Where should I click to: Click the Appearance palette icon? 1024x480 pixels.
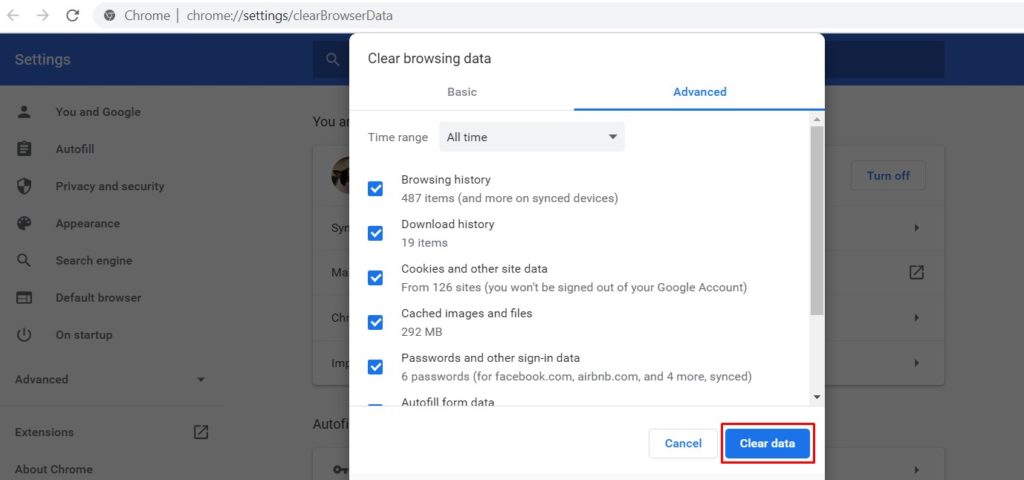click(24, 223)
